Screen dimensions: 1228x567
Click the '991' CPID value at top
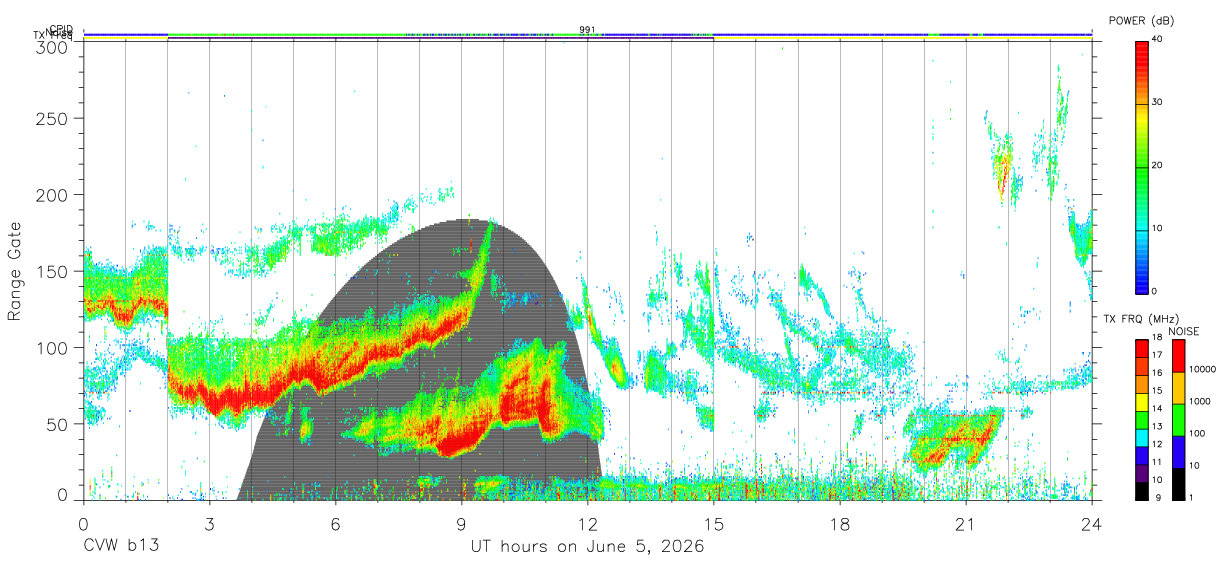pos(588,30)
